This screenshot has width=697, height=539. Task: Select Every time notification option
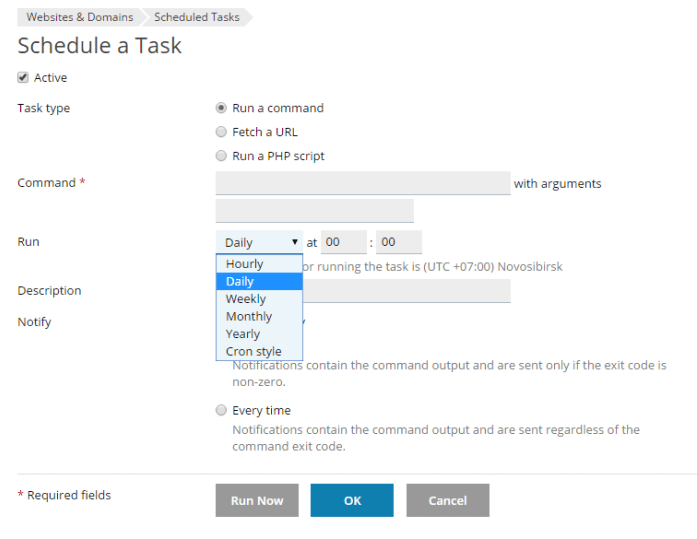(221, 410)
